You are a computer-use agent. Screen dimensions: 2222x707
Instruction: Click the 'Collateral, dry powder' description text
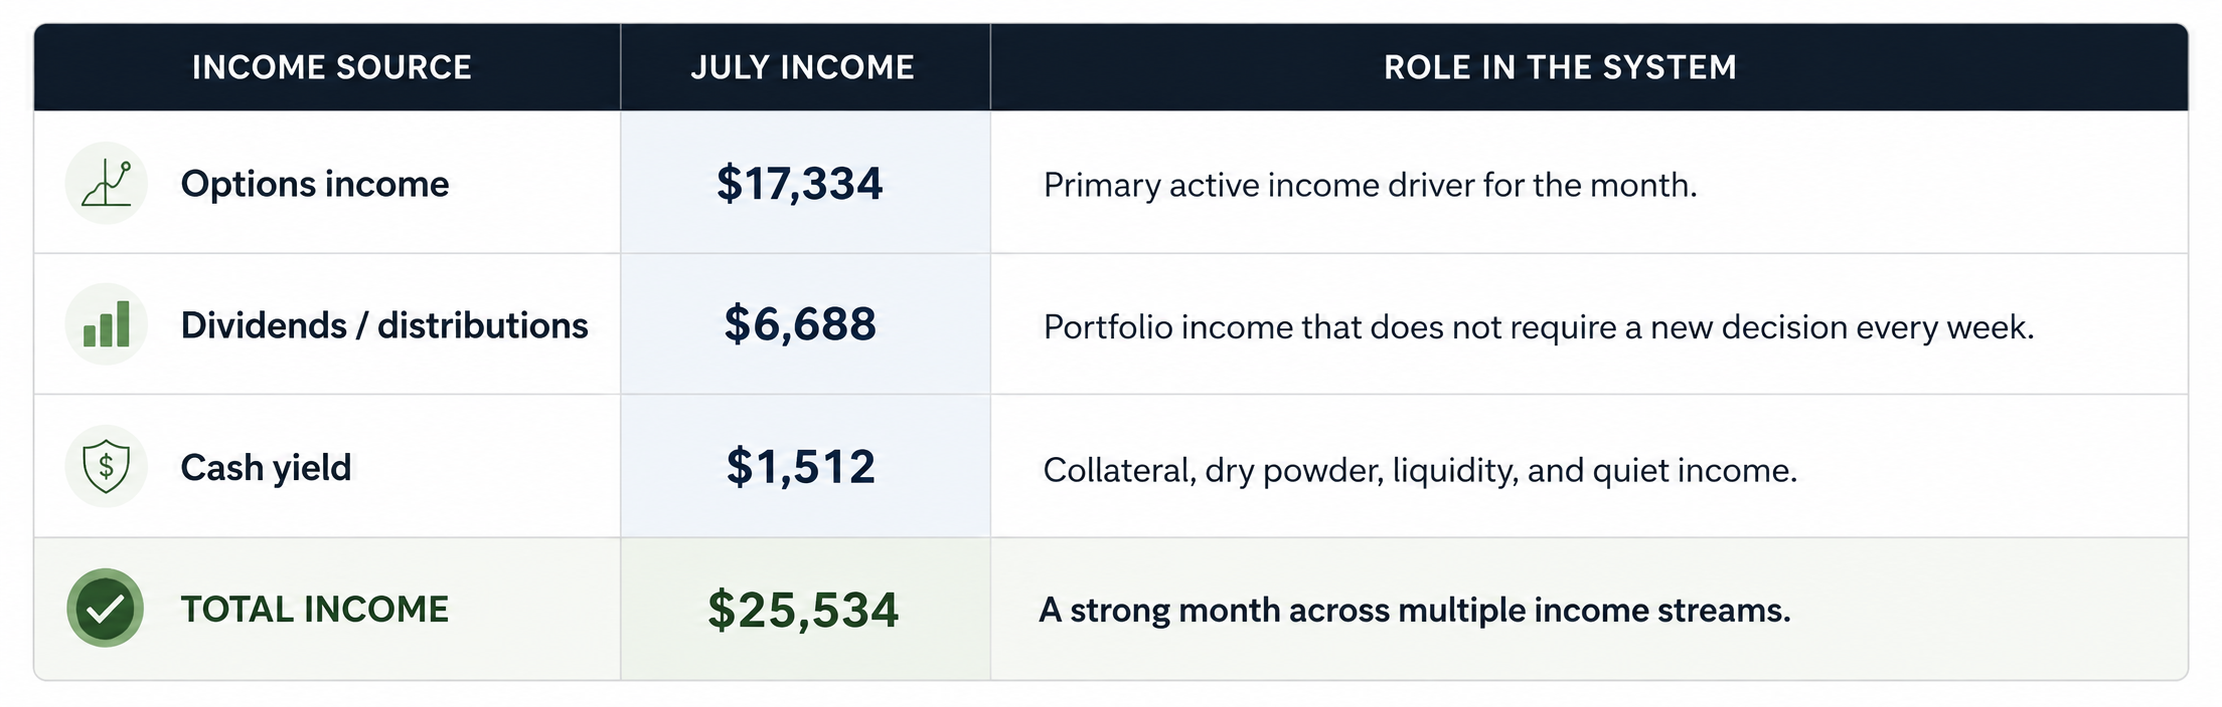[1420, 470]
